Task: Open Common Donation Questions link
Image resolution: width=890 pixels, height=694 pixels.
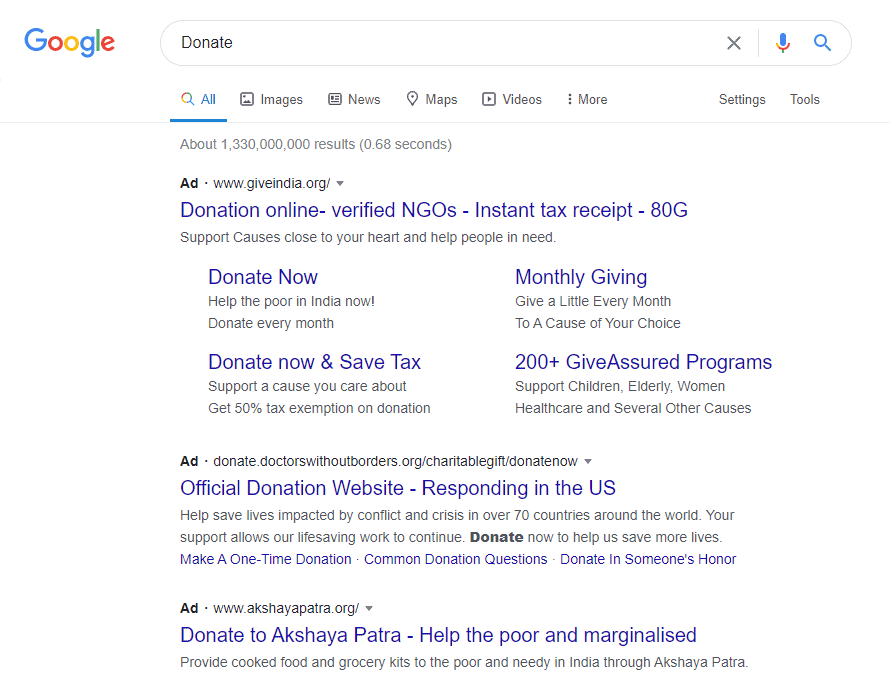Action: coord(456,559)
